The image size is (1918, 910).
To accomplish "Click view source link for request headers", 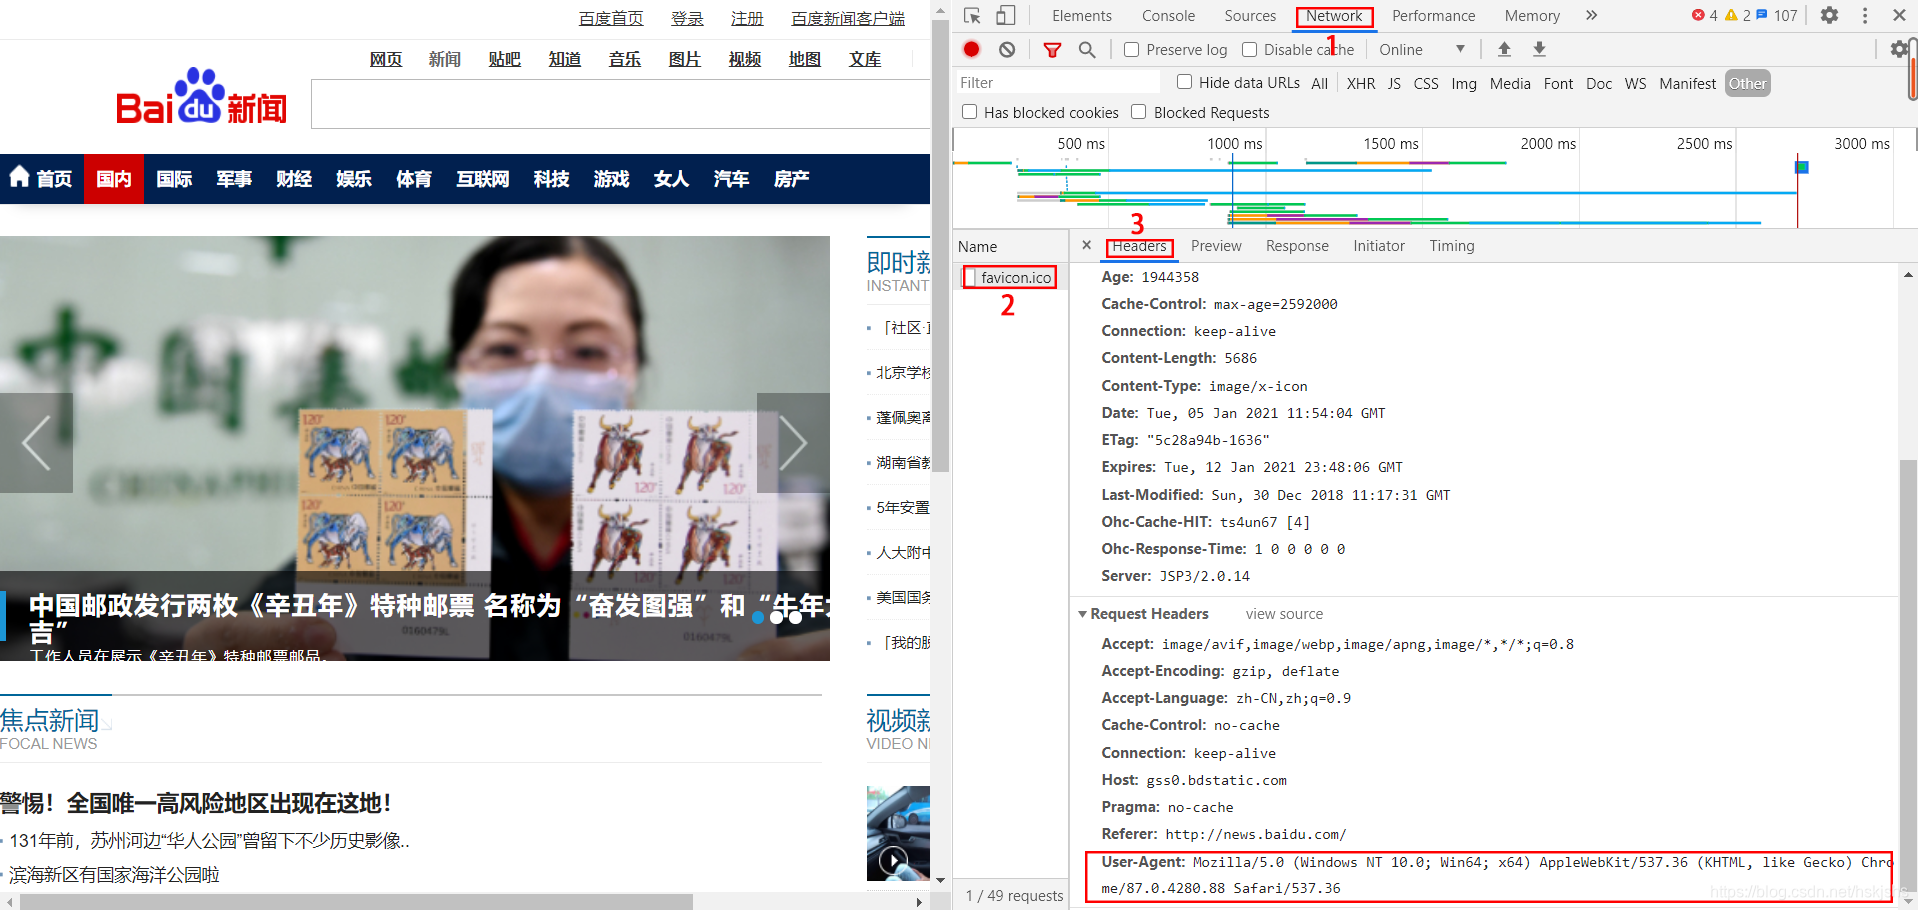I will [x=1284, y=614].
